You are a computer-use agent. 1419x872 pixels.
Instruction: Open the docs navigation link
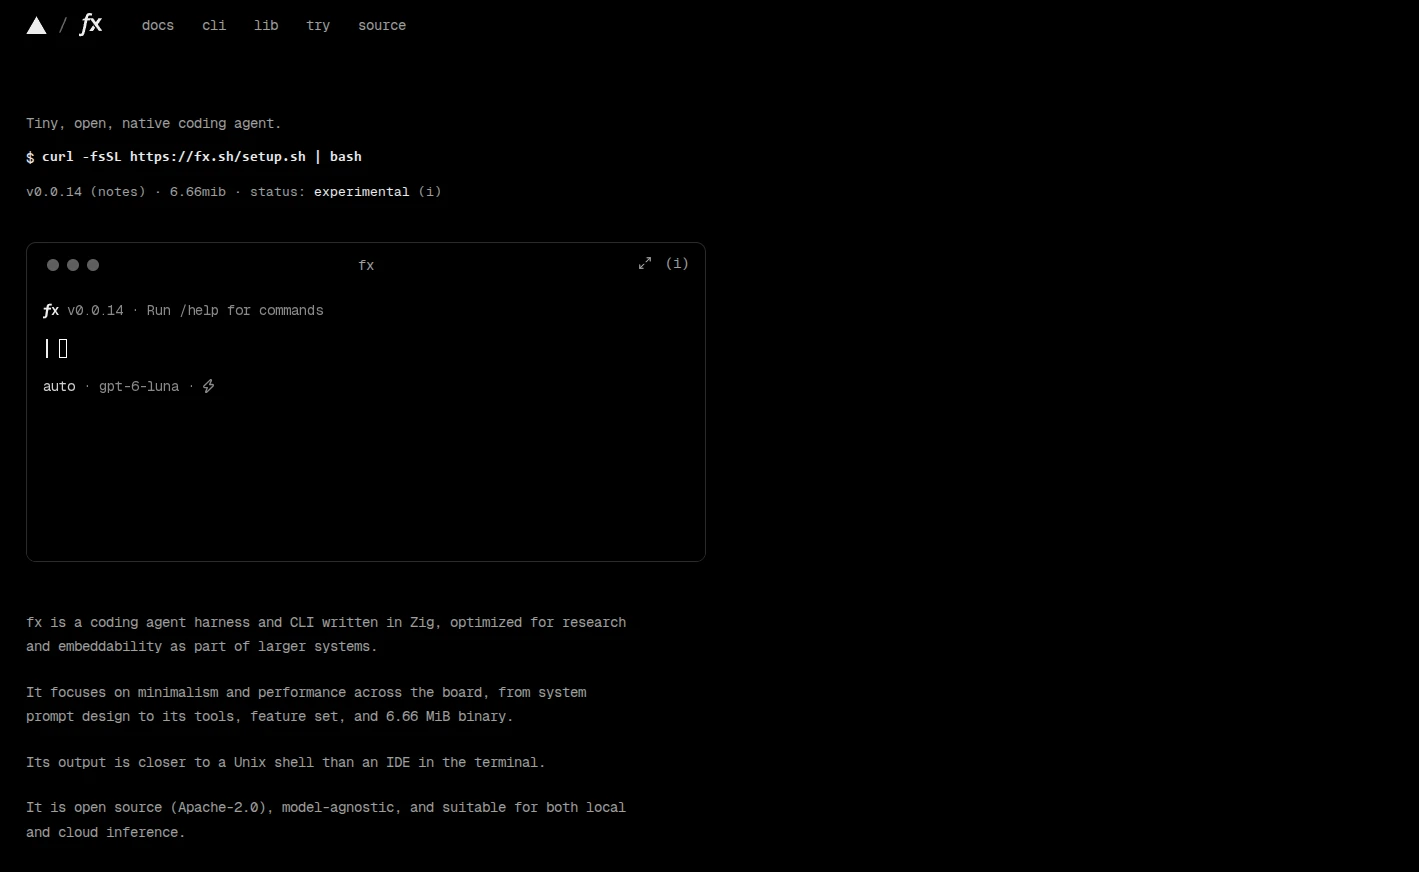click(158, 25)
